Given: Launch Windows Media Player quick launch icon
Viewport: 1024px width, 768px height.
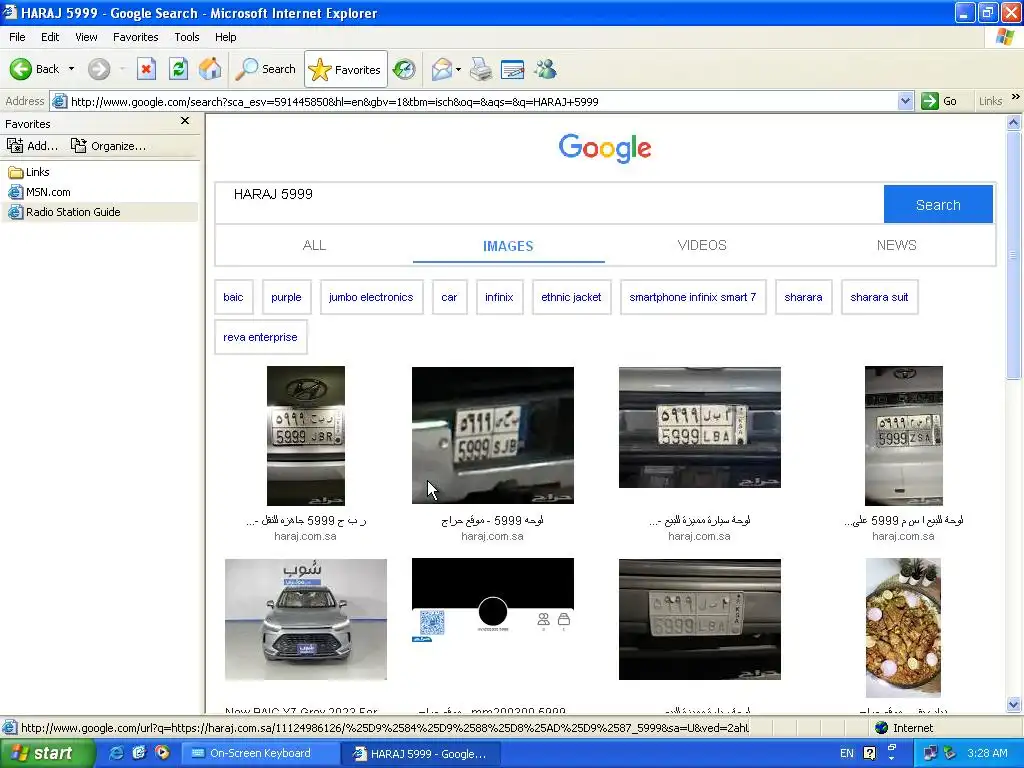Looking at the screenshot, I should [162, 753].
